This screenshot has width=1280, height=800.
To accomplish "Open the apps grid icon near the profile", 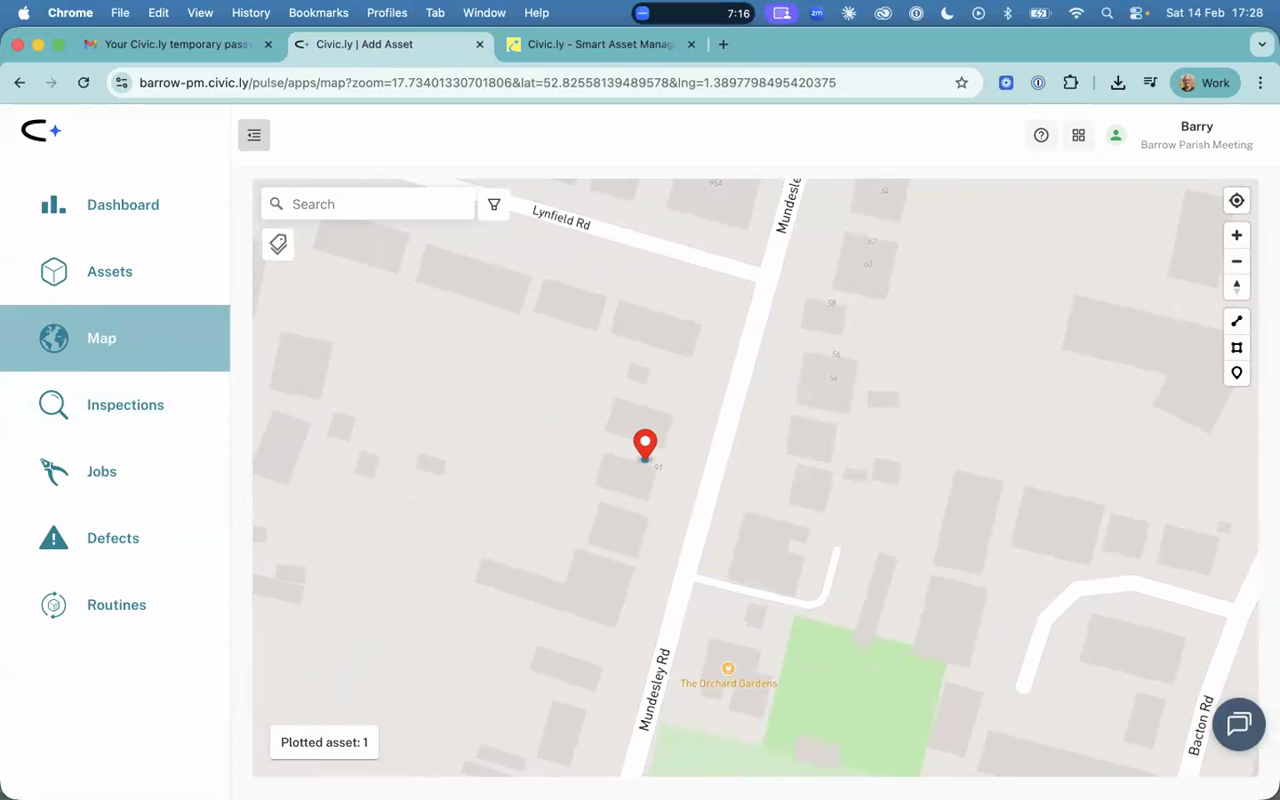I will pos(1078,135).
